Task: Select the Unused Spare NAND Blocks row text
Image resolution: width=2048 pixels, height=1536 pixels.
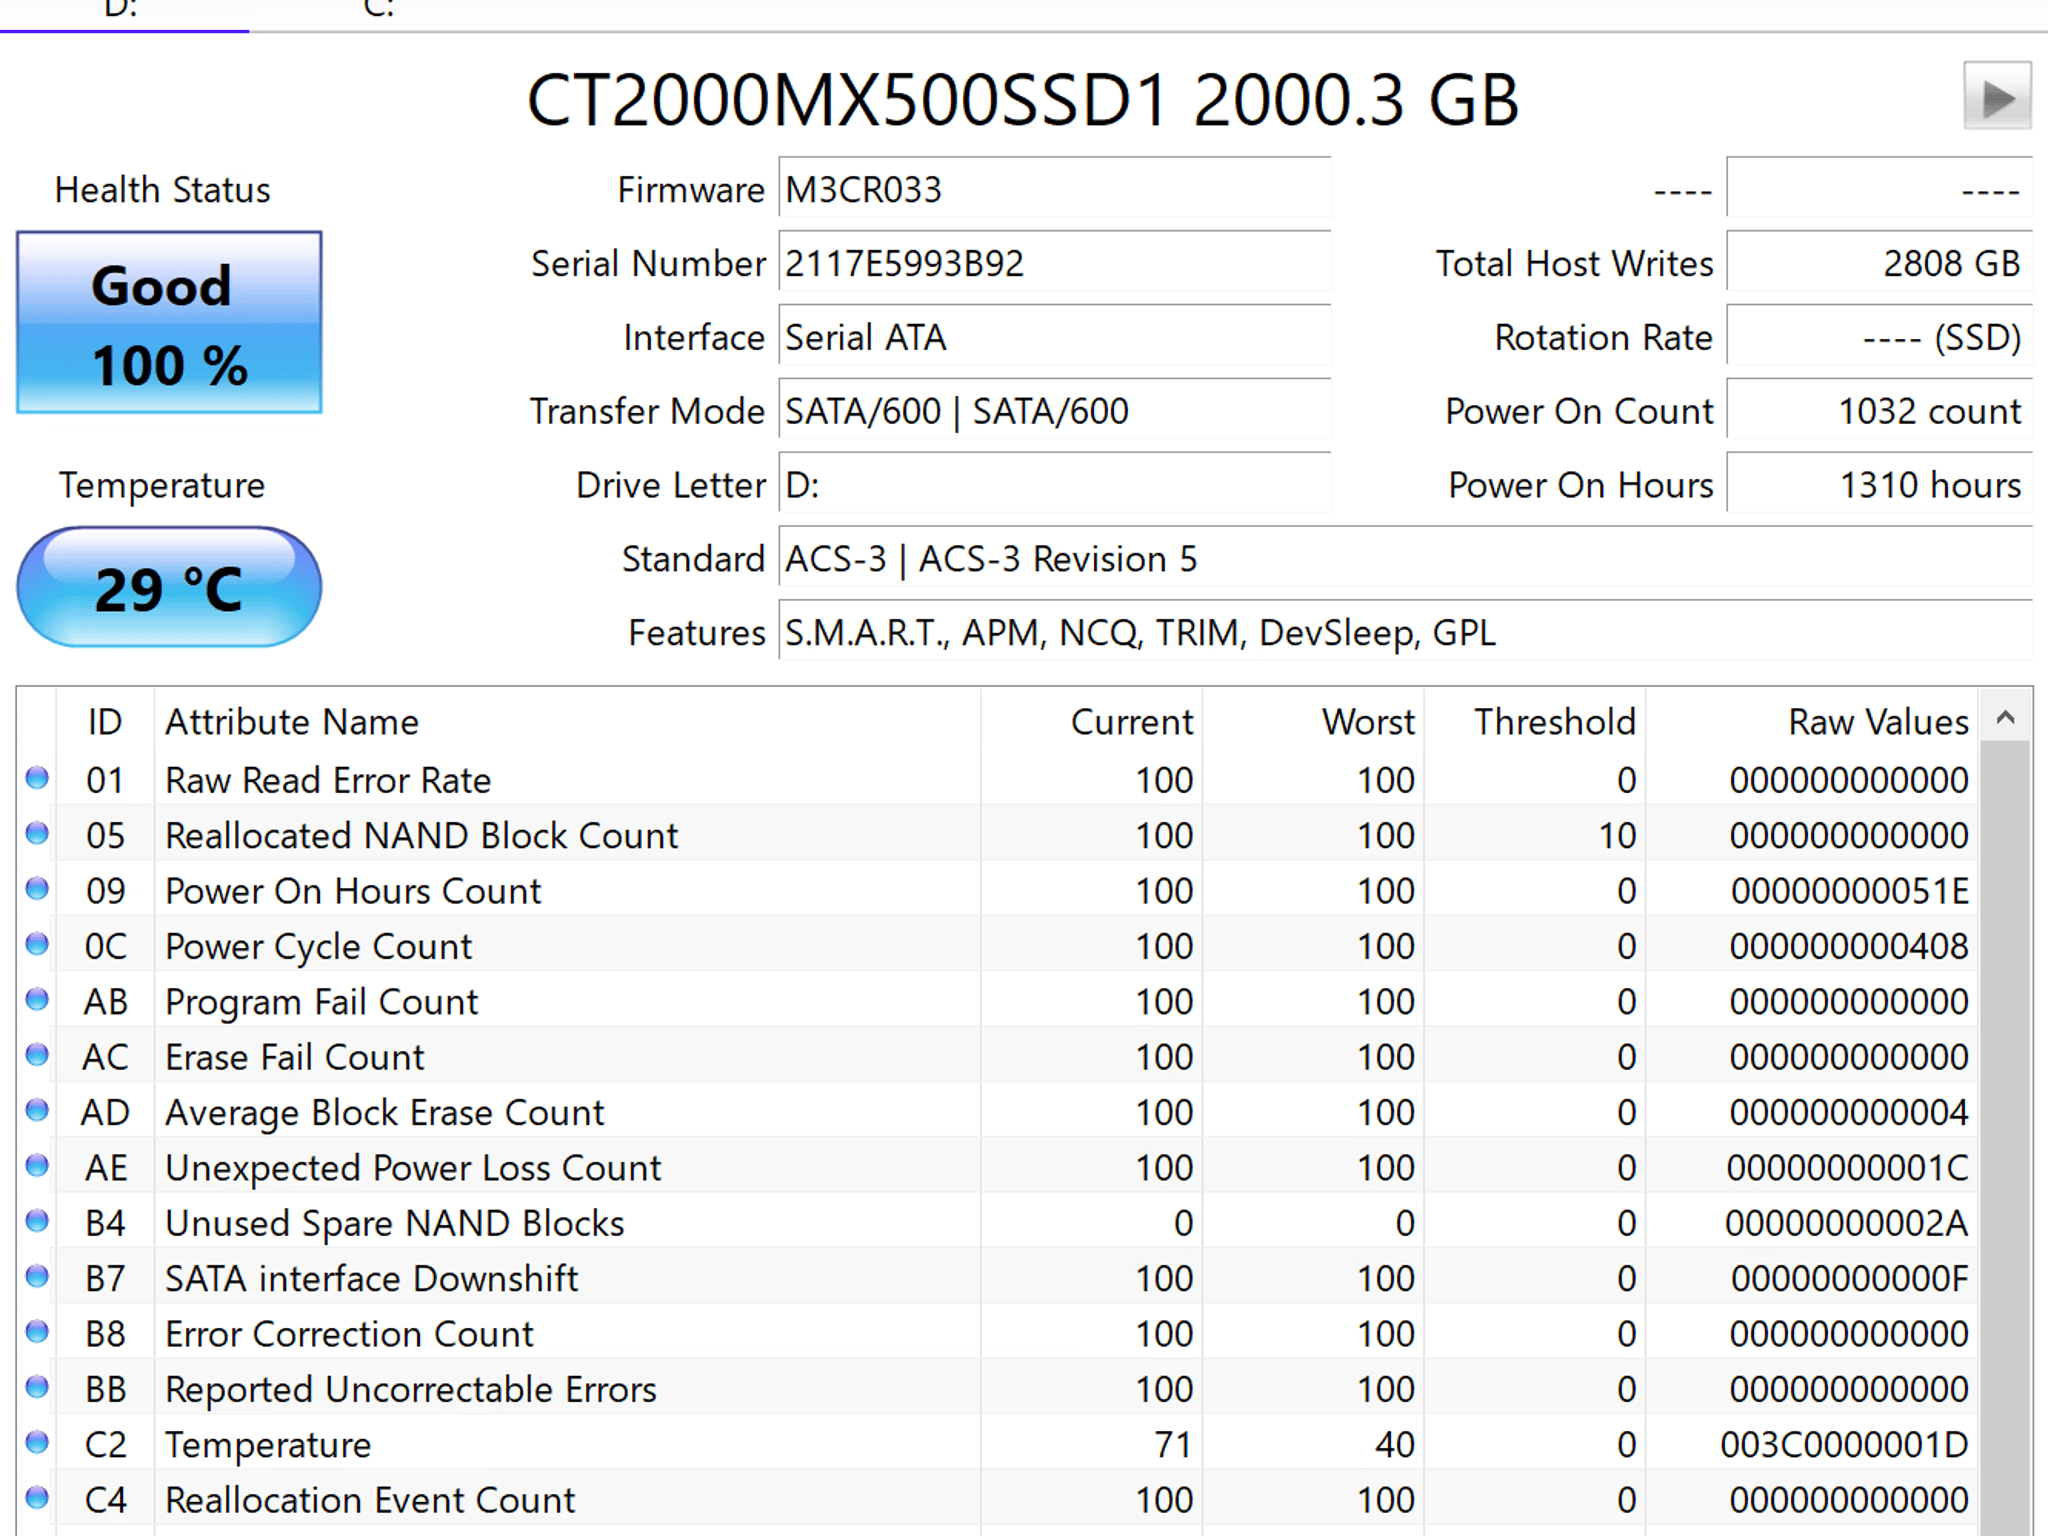Action: point(394,1223)
